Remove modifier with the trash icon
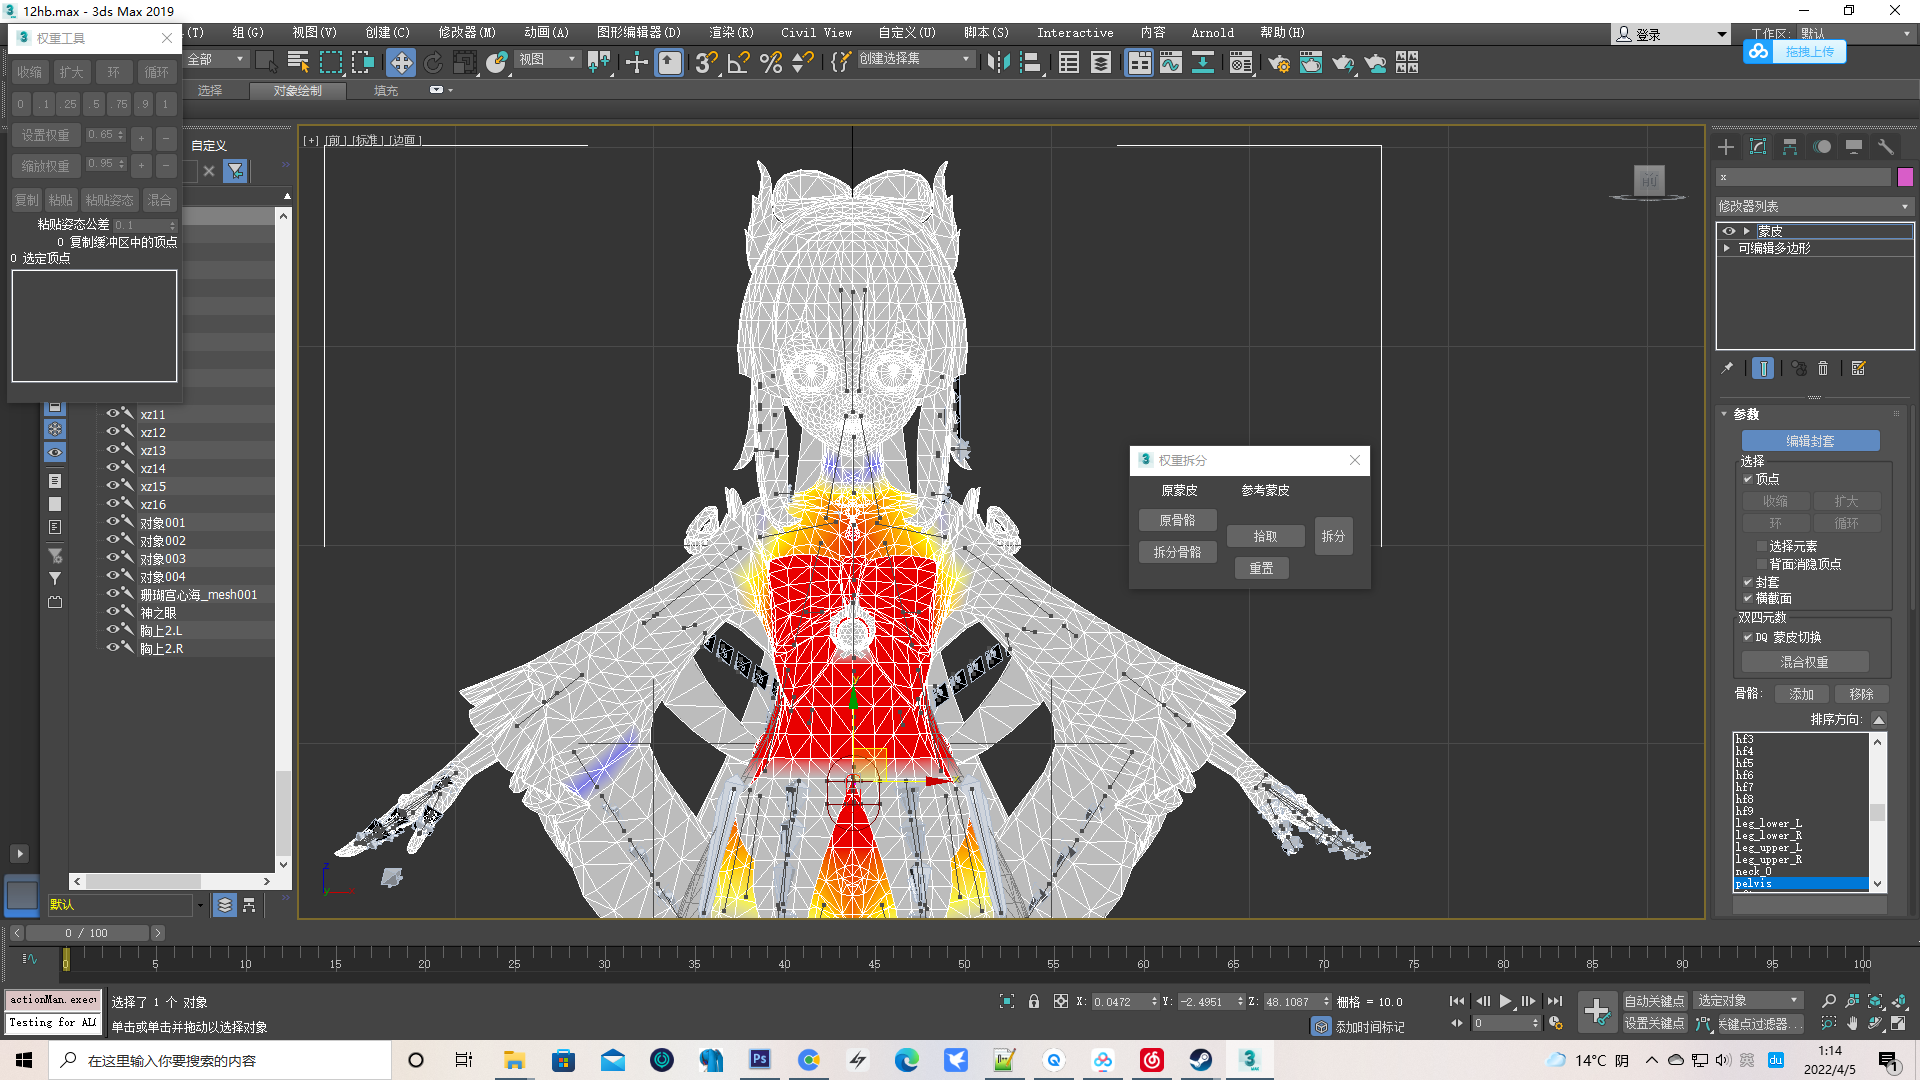This screenshot has height=1080, width=1920. 1823,368
